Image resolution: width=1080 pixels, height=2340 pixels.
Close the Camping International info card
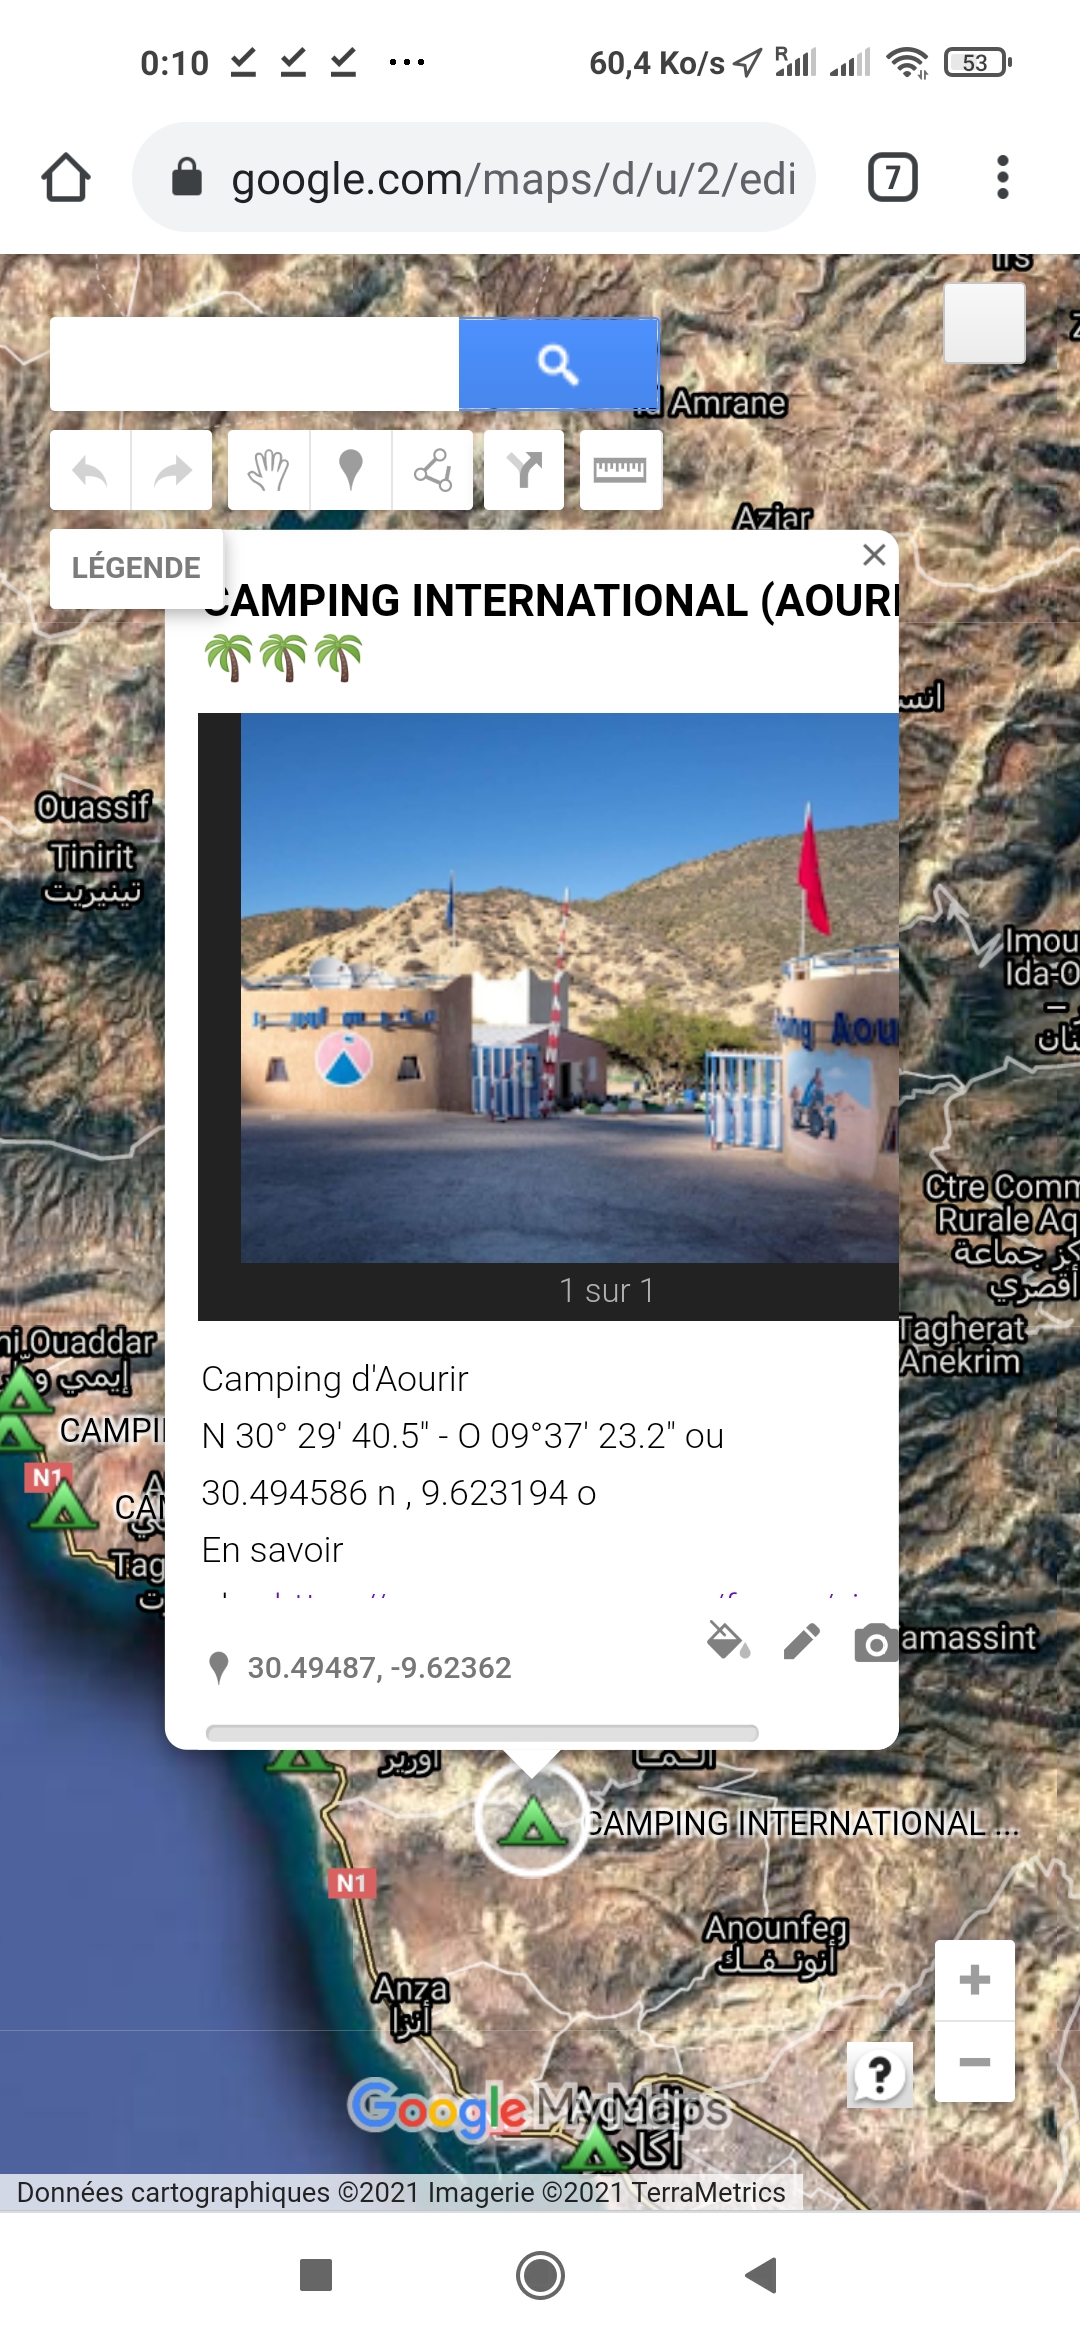click(874, 554)
